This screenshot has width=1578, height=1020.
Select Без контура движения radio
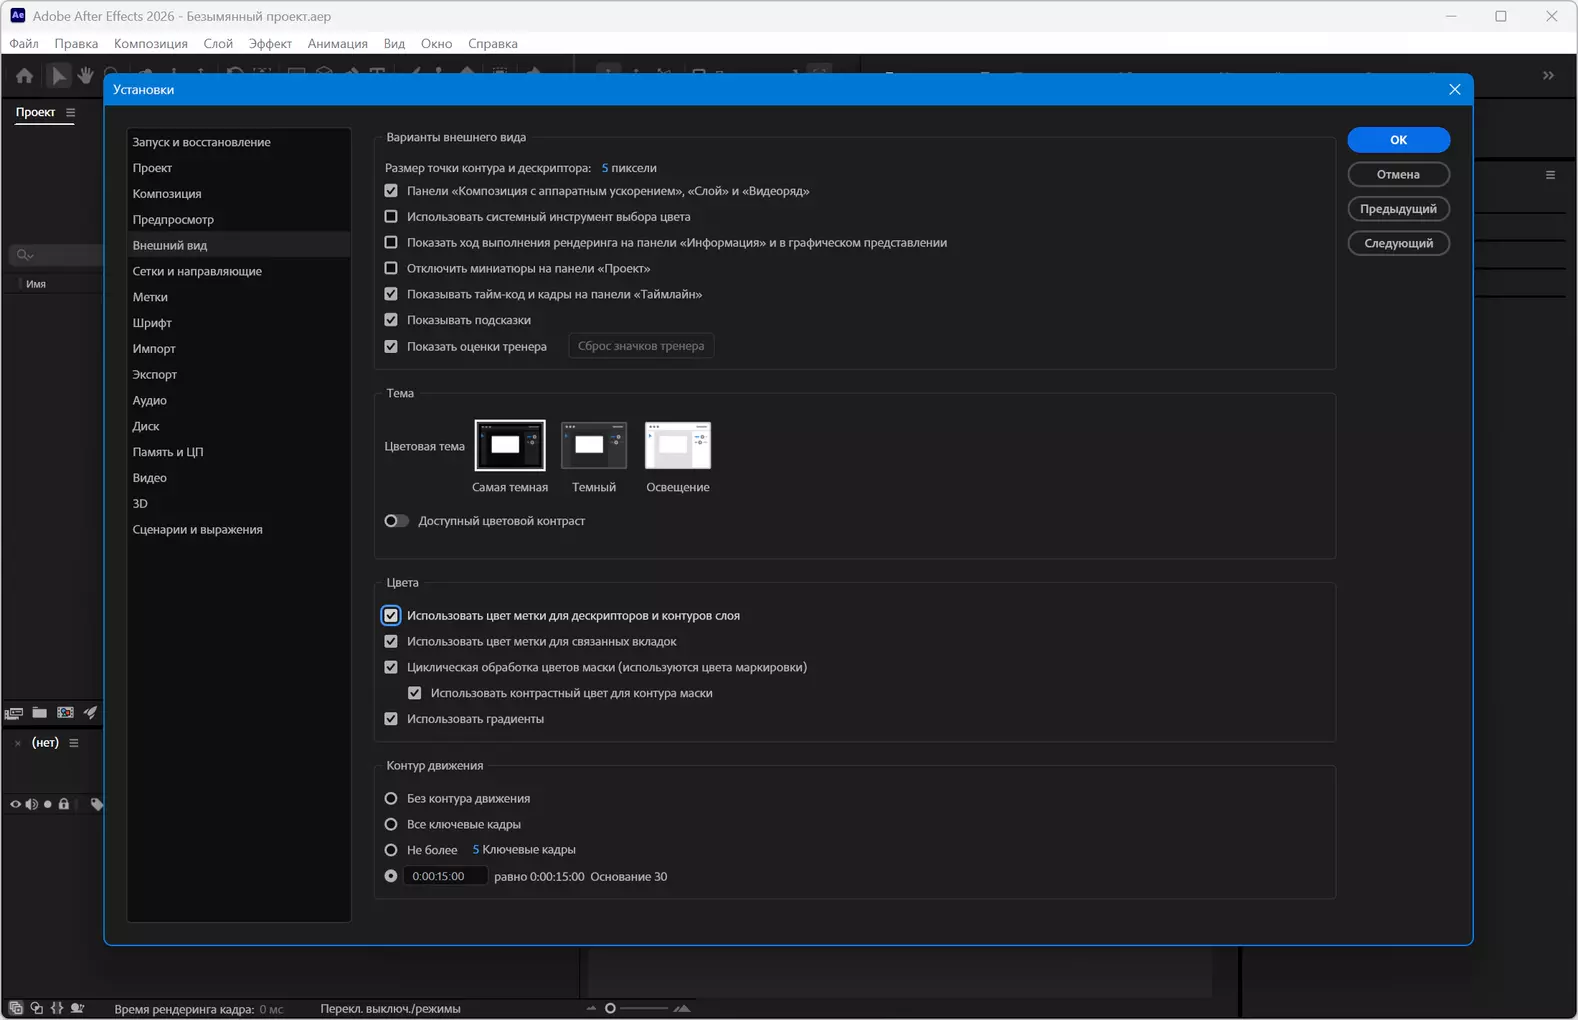pos(391,799)
